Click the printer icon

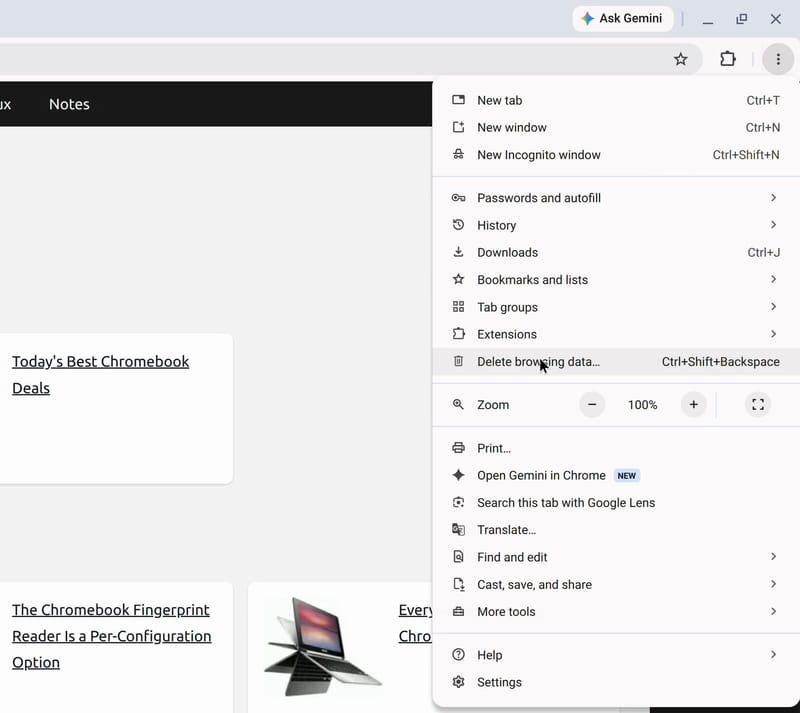[x=458, y=448]
